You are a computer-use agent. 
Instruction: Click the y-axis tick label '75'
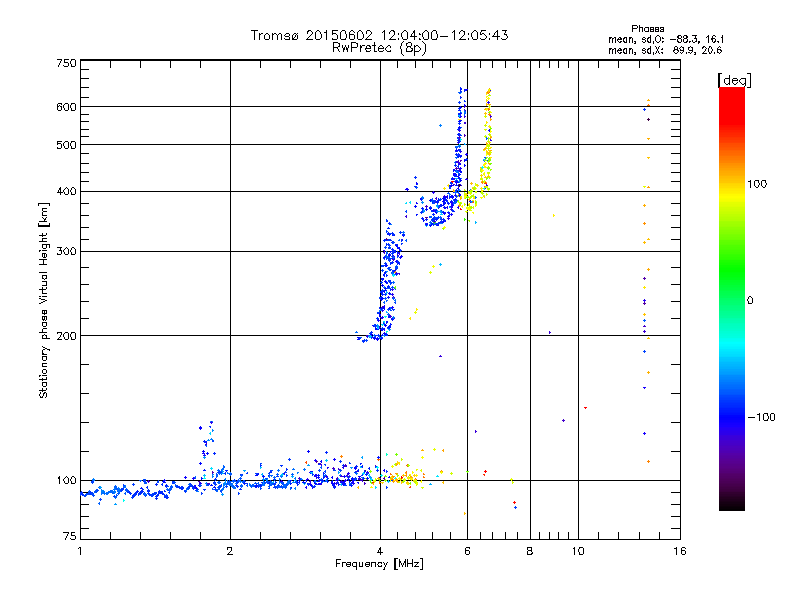[70, 536]
